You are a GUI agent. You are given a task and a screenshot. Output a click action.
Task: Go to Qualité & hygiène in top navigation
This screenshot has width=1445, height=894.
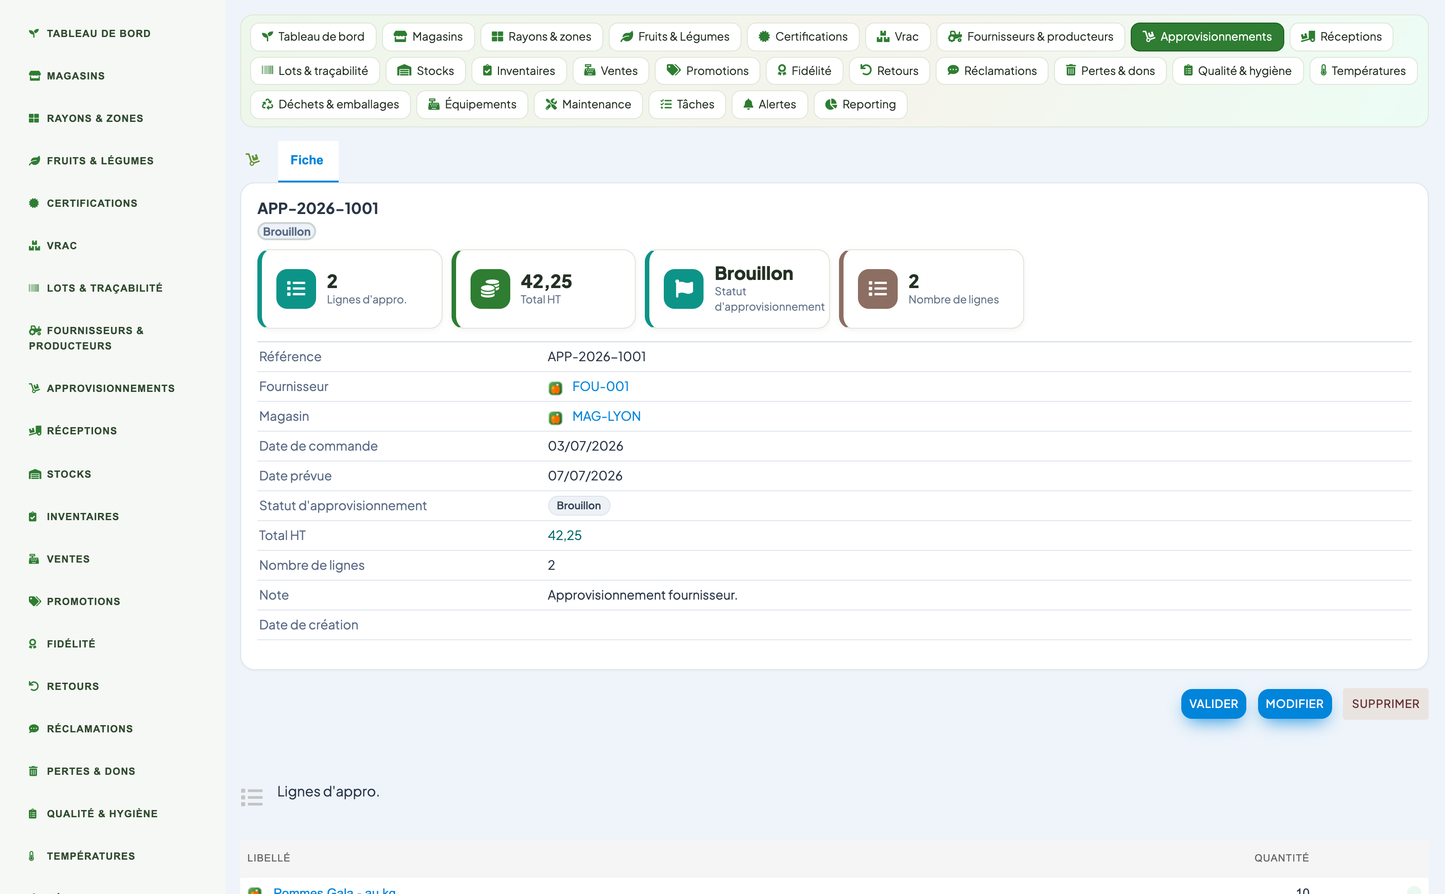coord(1237,71)
